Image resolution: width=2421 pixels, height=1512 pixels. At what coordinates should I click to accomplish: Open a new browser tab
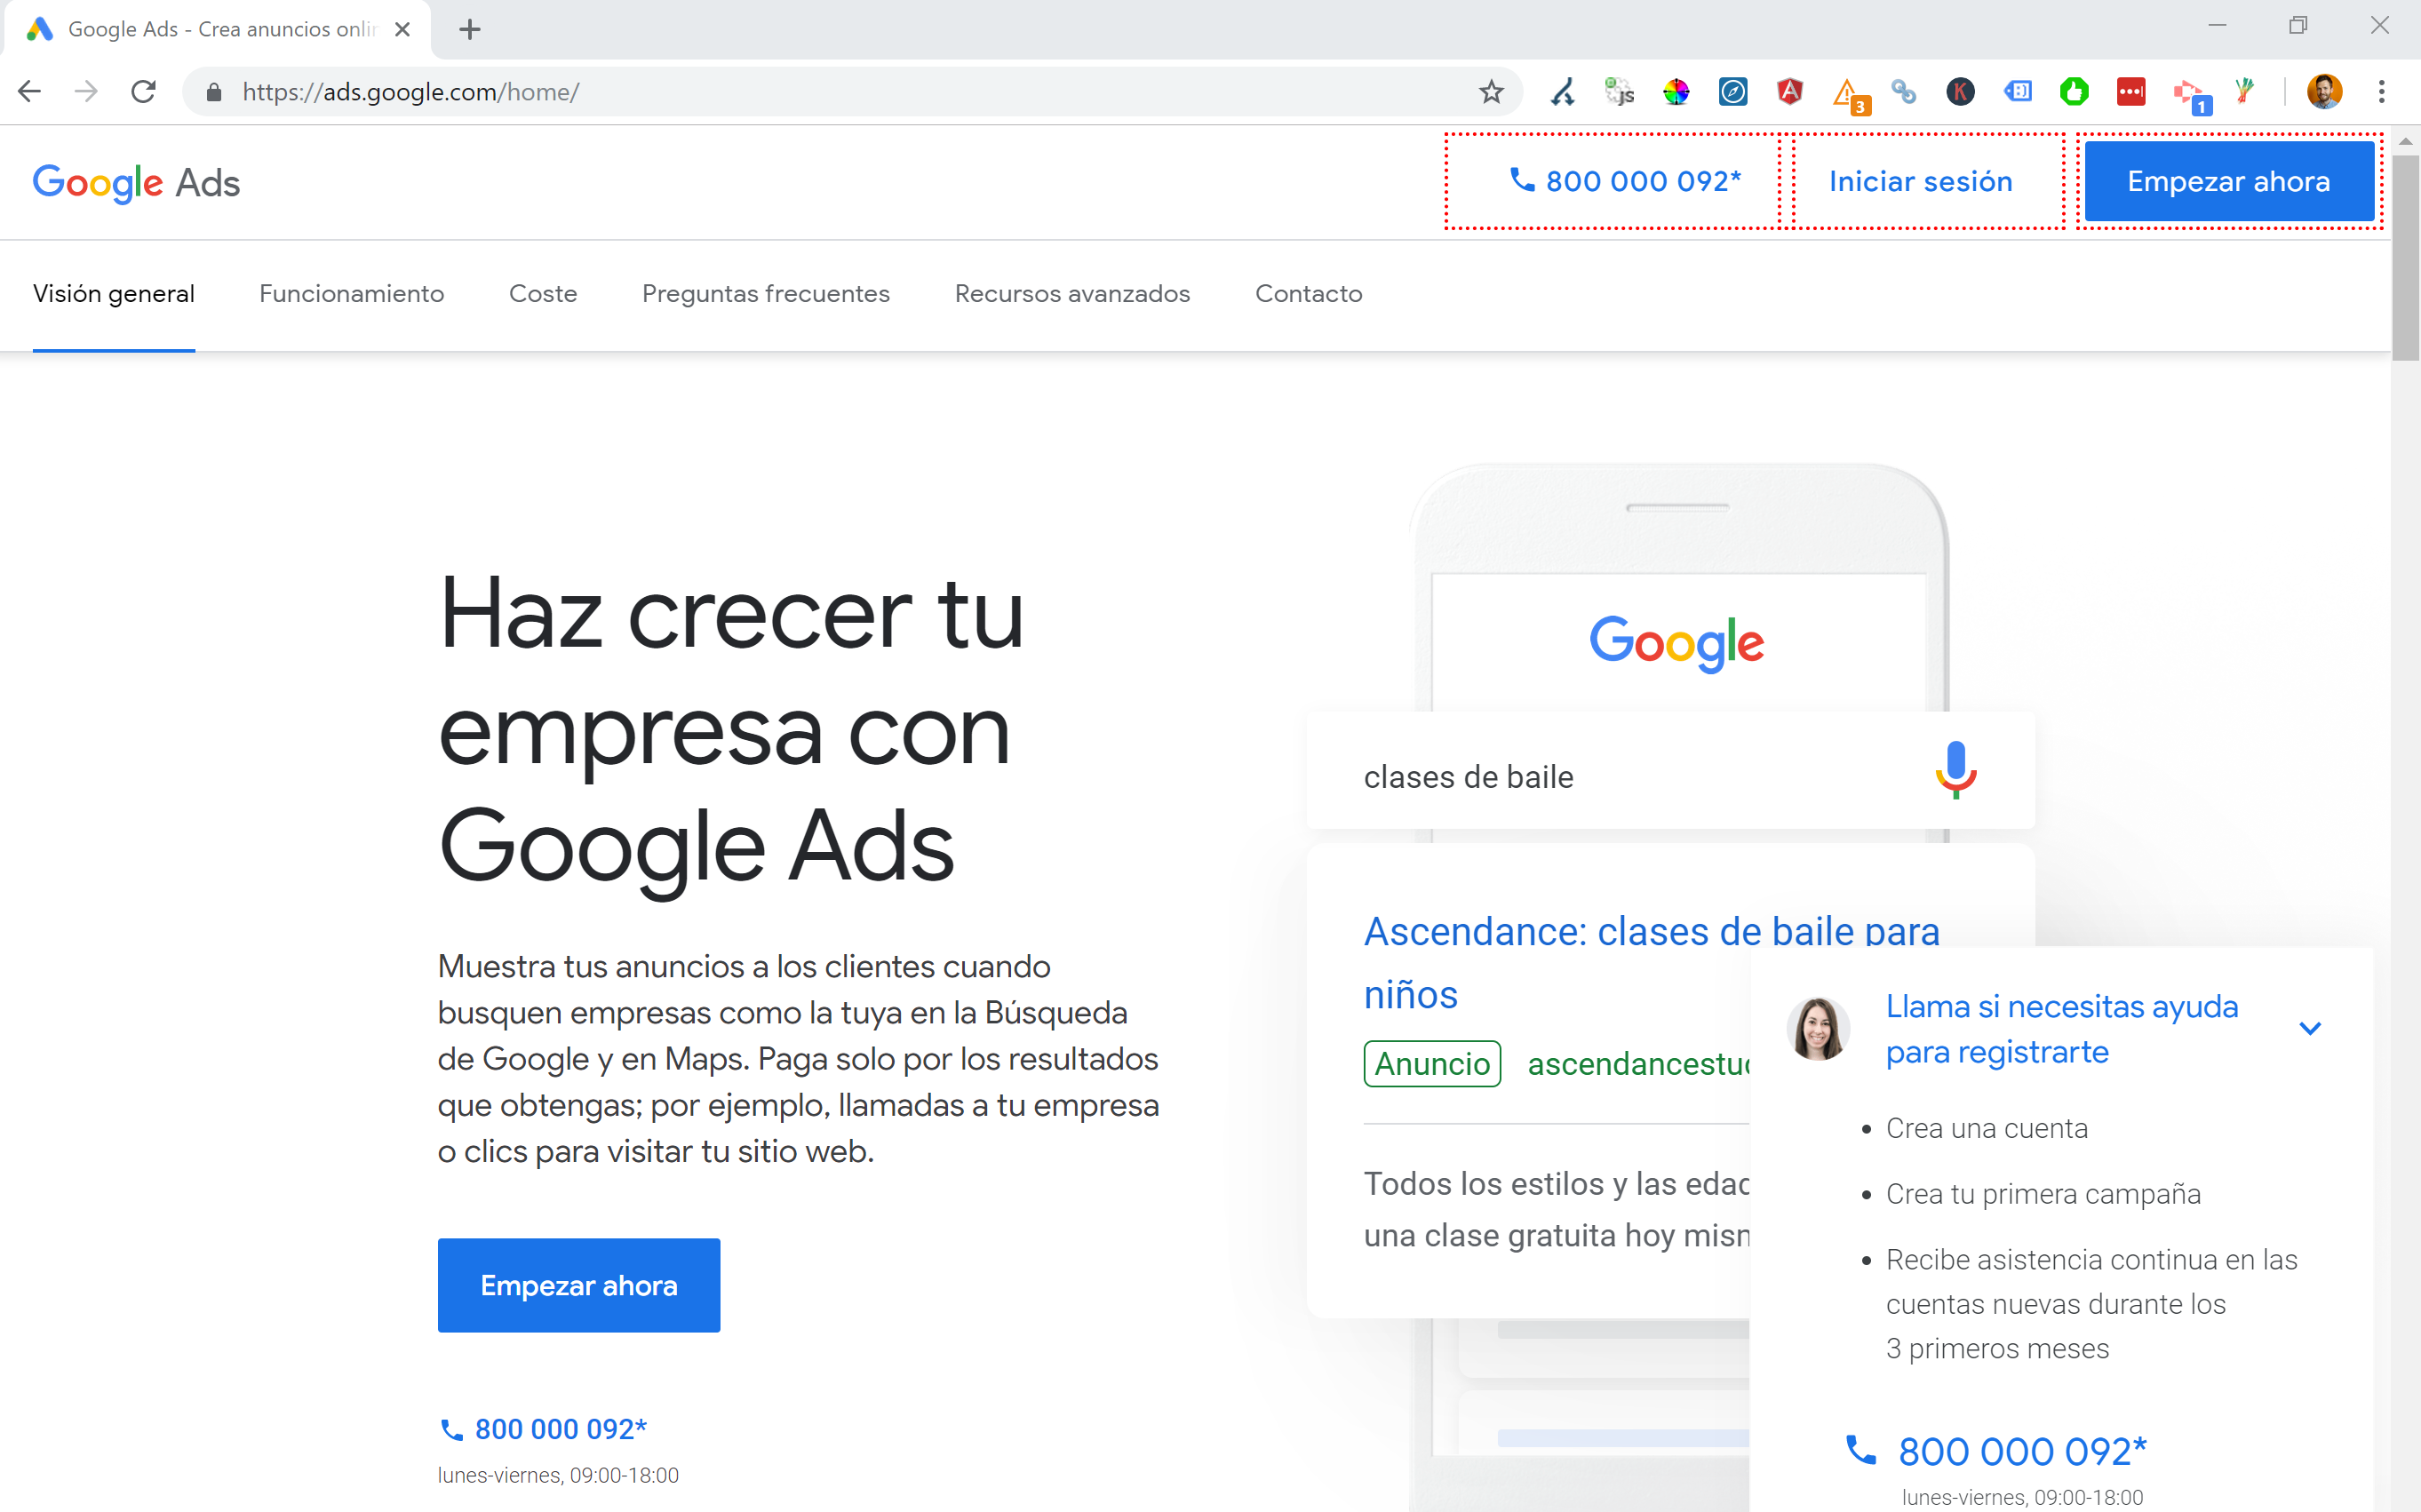tap(470, 30)
